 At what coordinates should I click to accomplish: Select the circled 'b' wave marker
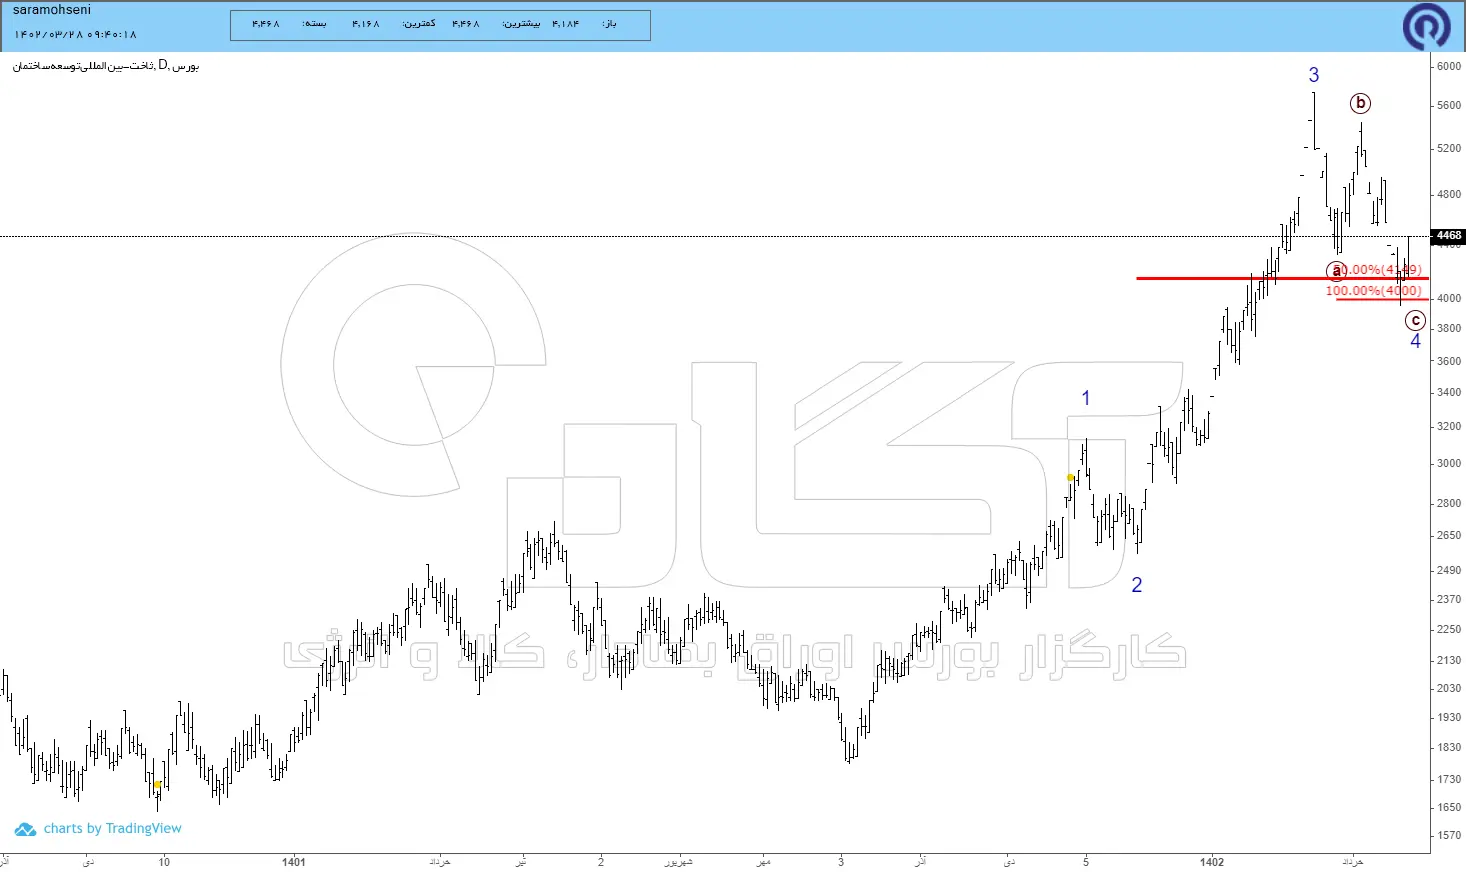coord(1360,103)
